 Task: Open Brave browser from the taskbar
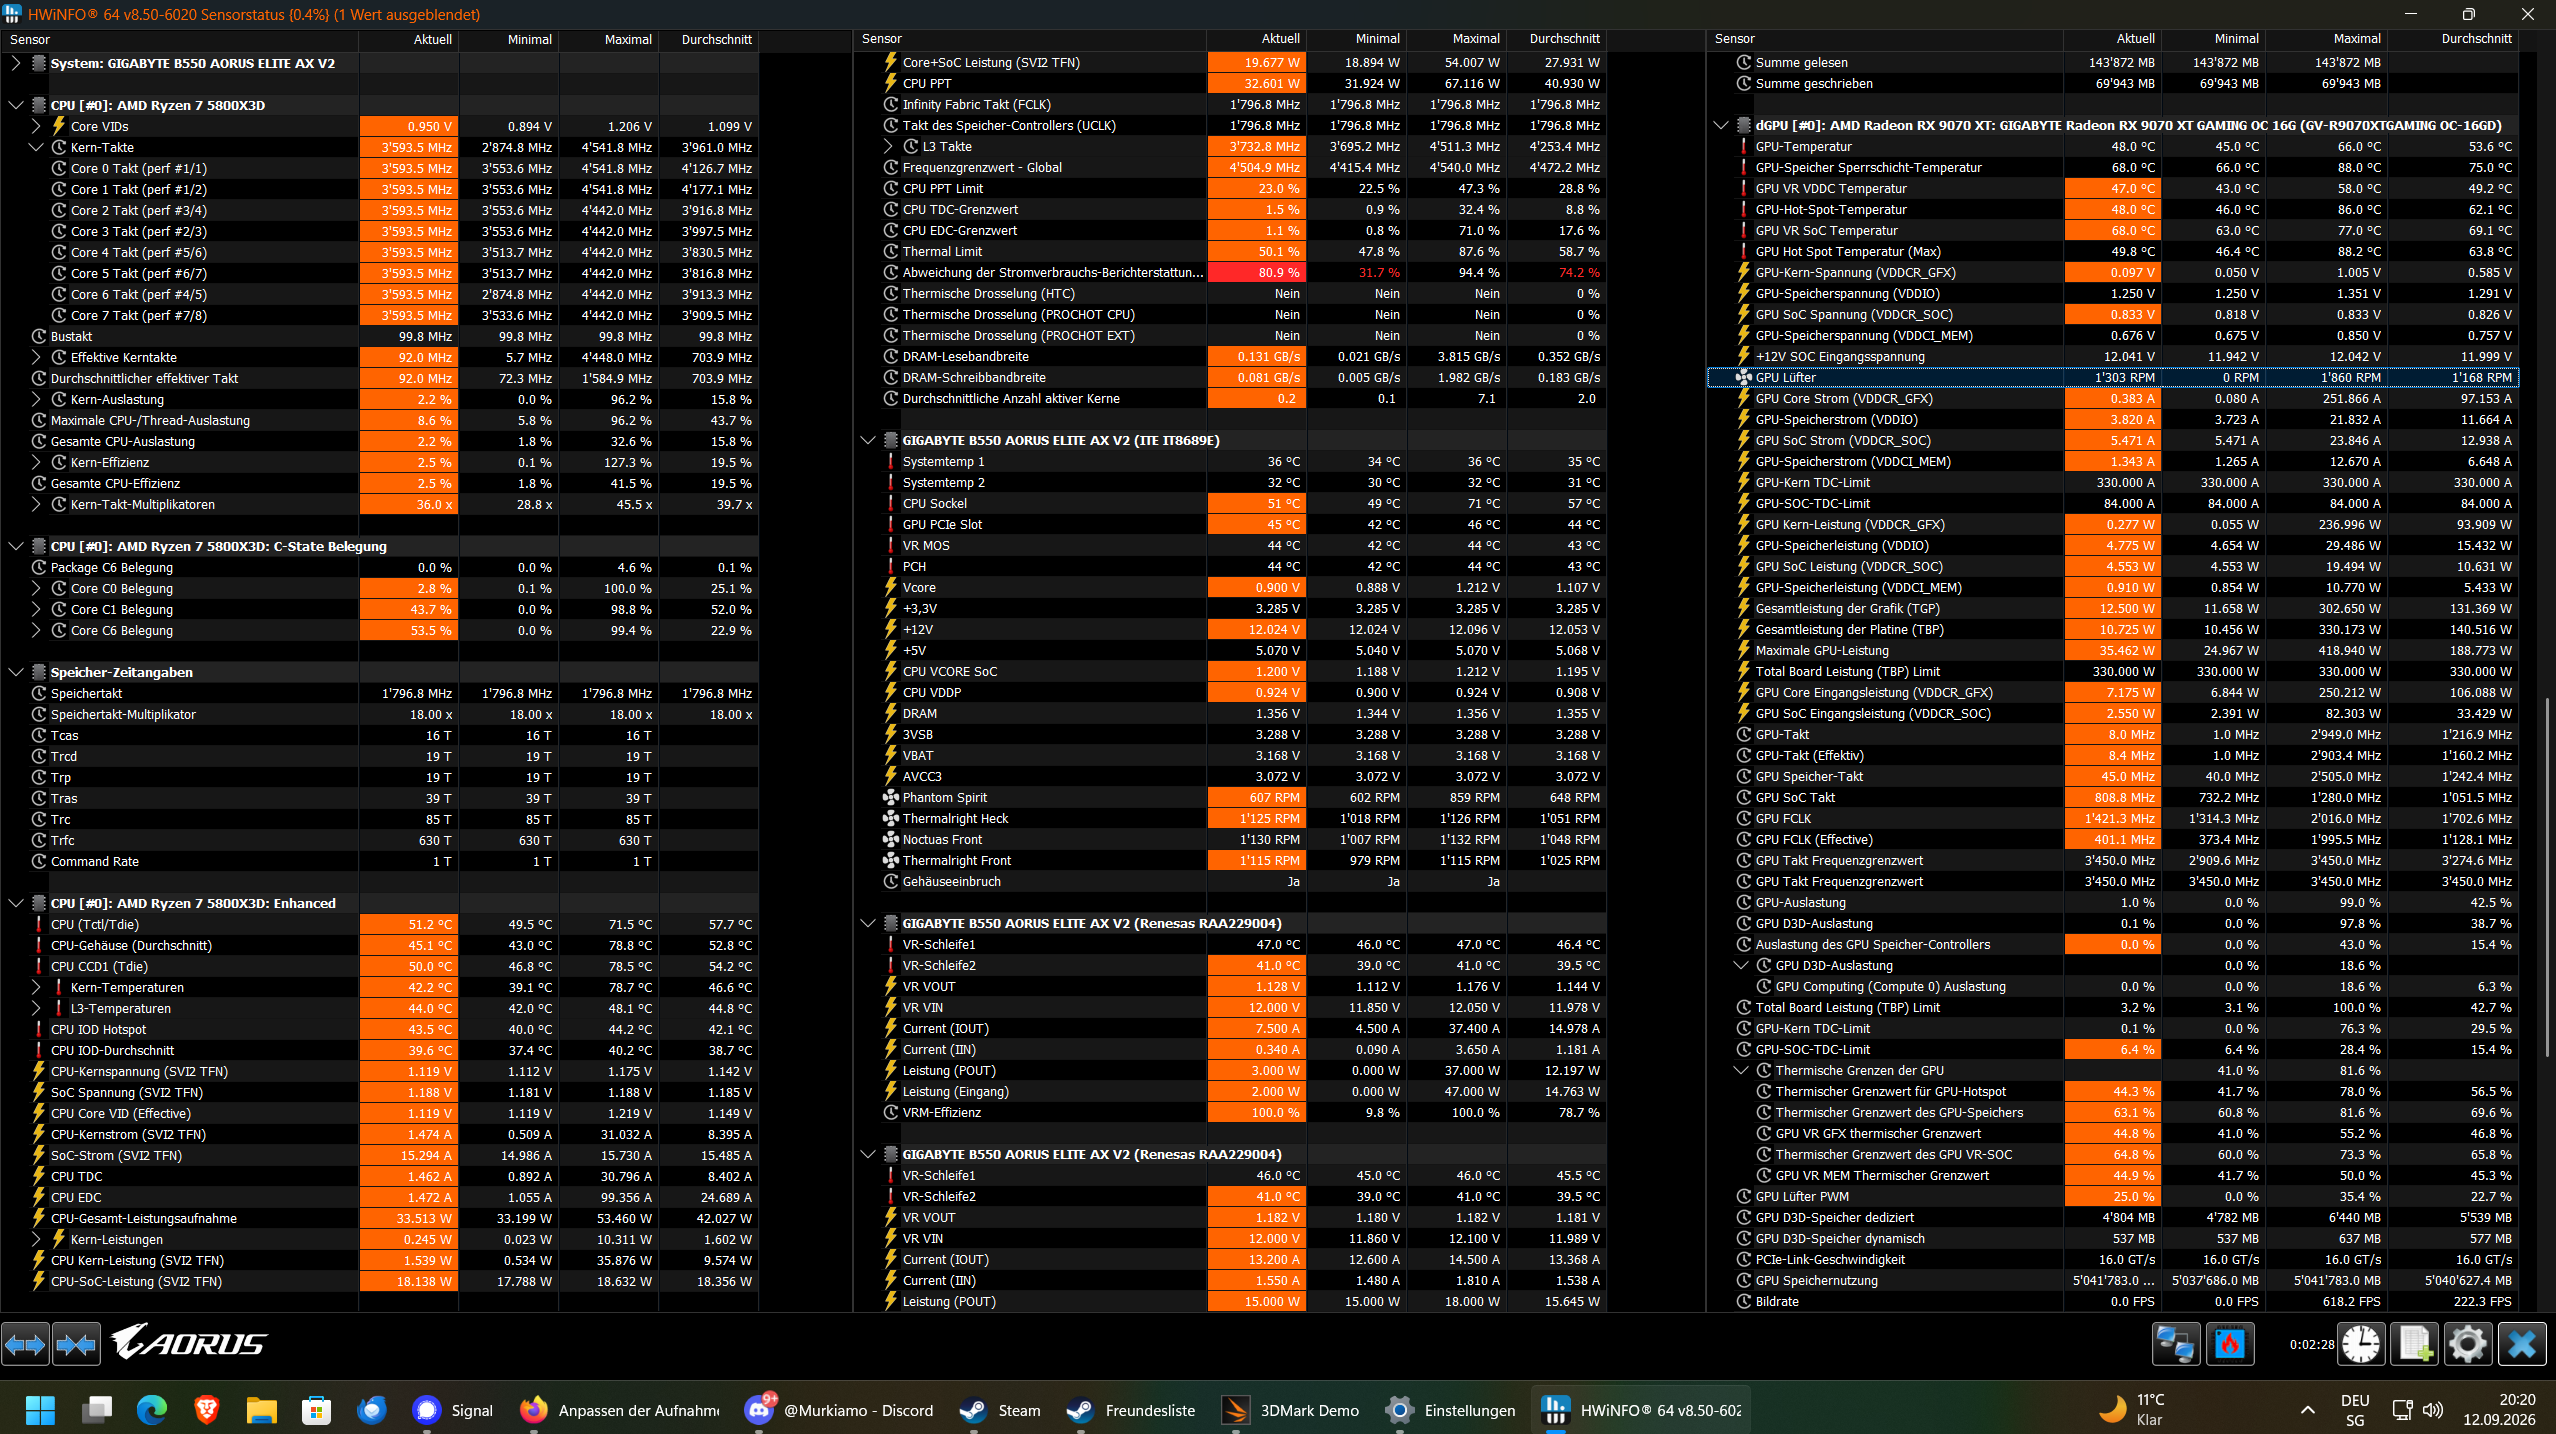click(x=206, y=1410)
